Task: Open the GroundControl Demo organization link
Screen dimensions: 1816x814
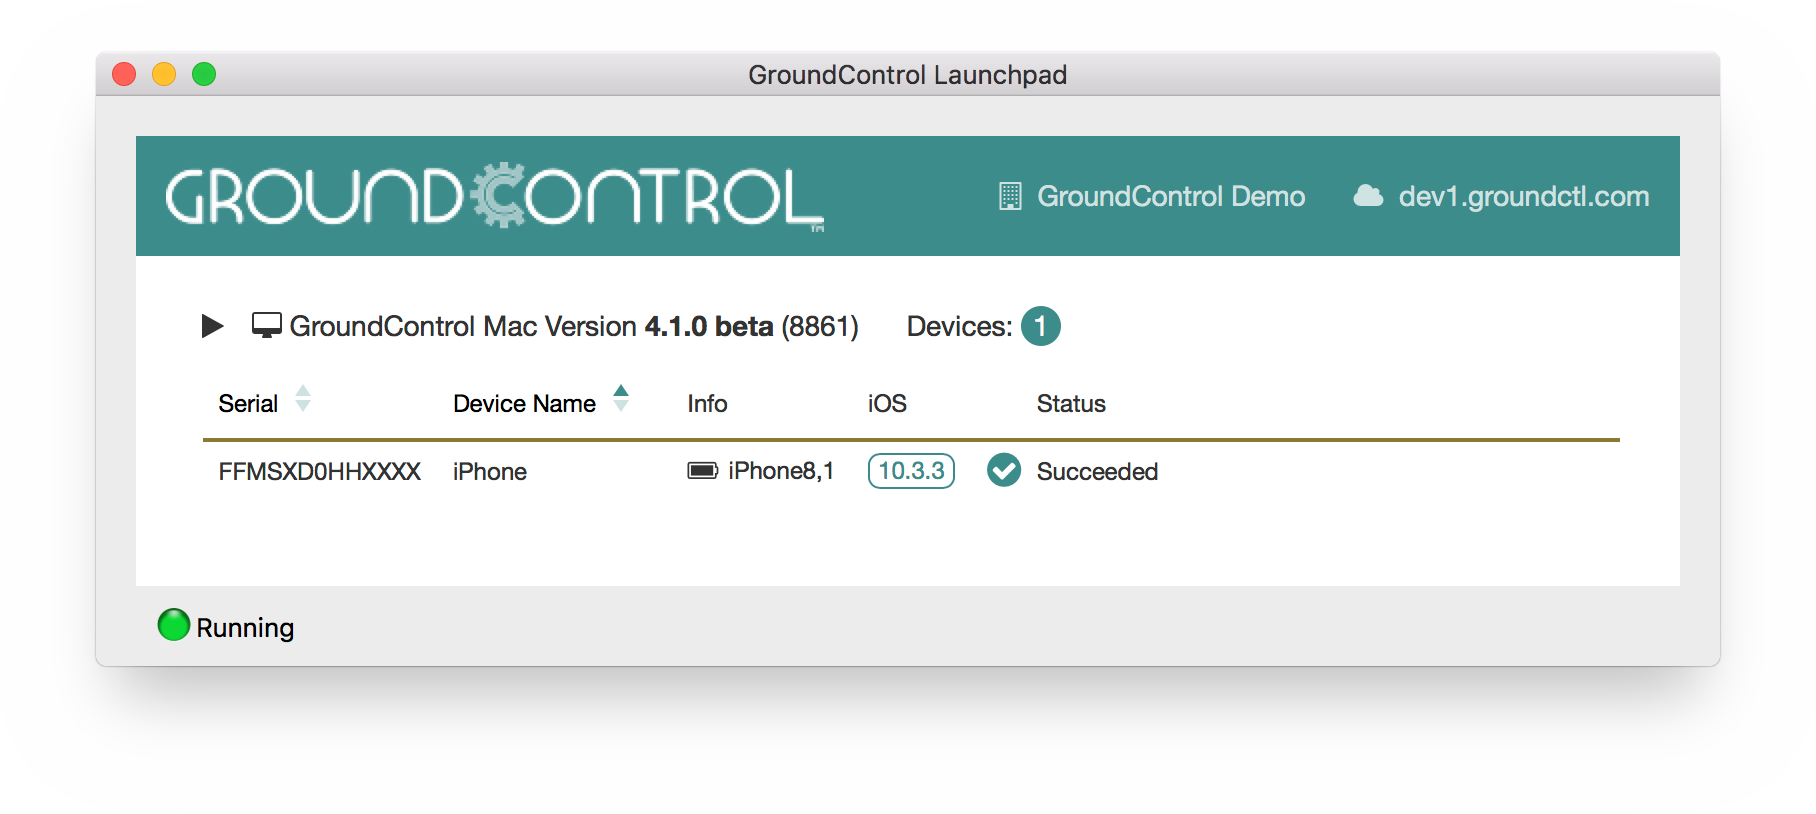Action: (x=1170, y=196)
